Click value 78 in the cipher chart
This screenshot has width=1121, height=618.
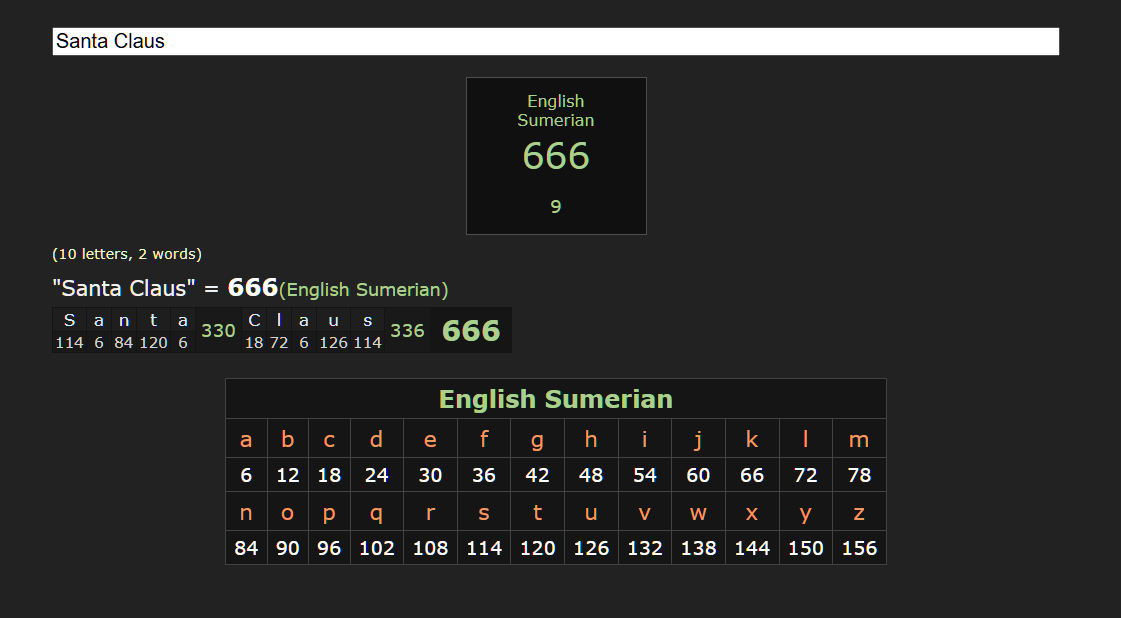point(859,475)
